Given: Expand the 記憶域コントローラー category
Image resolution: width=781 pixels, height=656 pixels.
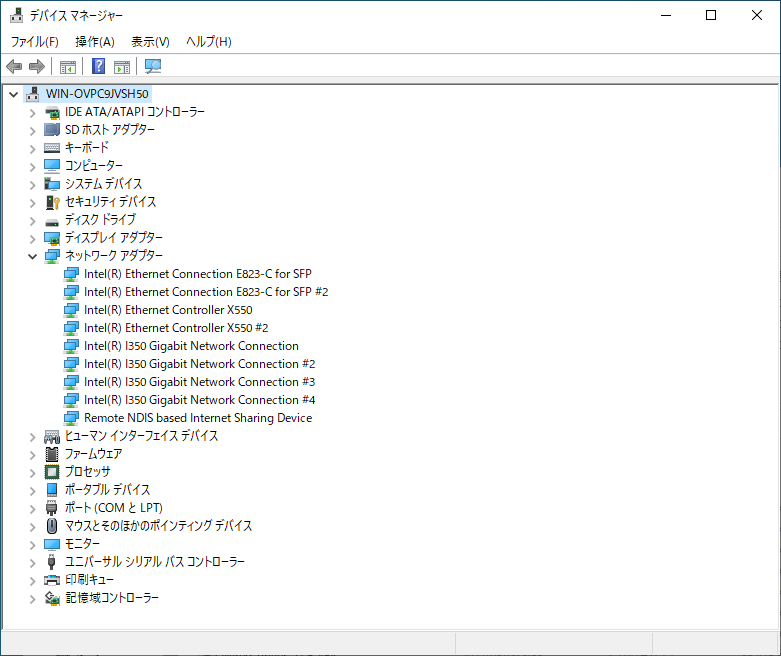Looking at the screenshot, I should (x=32, y=599).
